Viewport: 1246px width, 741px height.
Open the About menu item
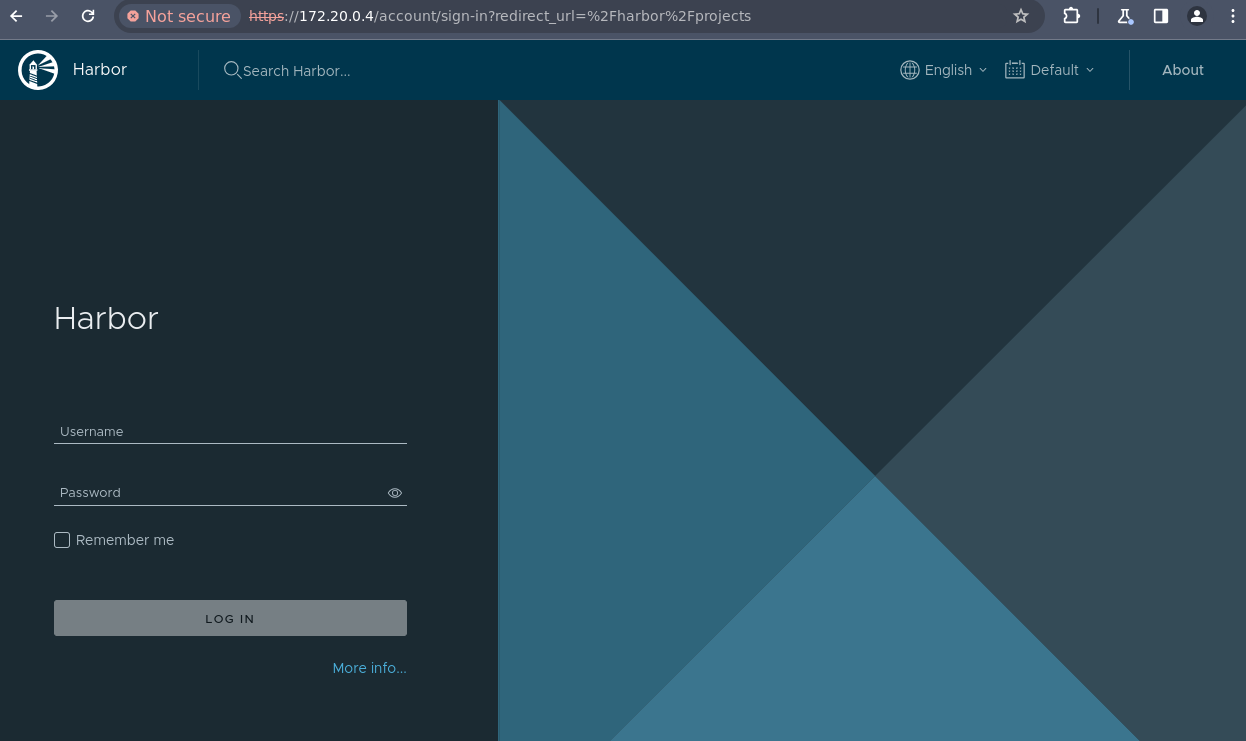[x=1182, y=70]
